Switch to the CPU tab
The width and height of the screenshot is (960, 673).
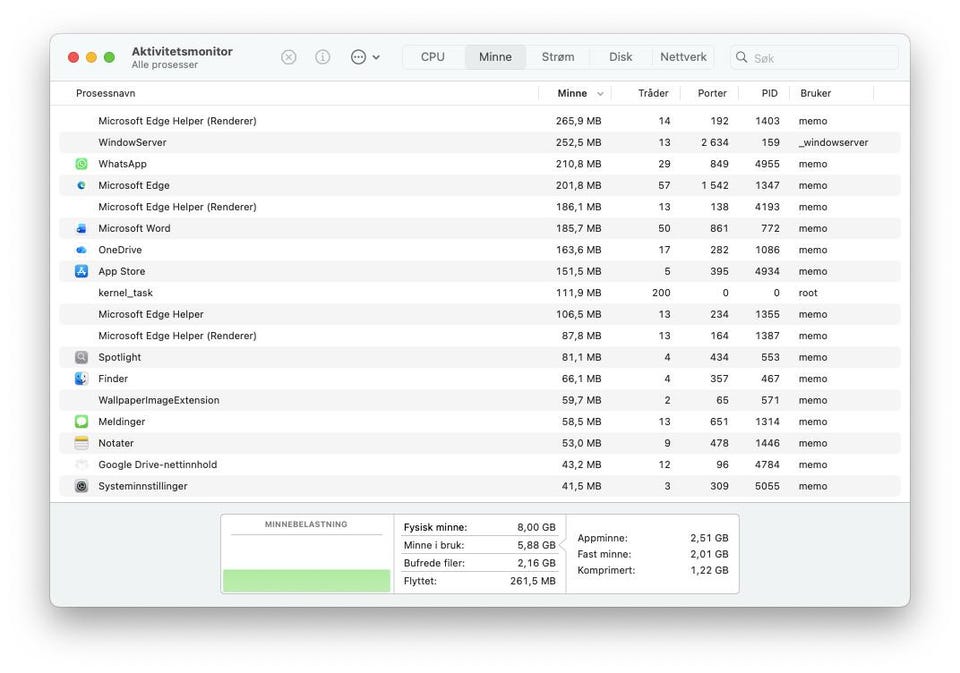click(433, 57)
